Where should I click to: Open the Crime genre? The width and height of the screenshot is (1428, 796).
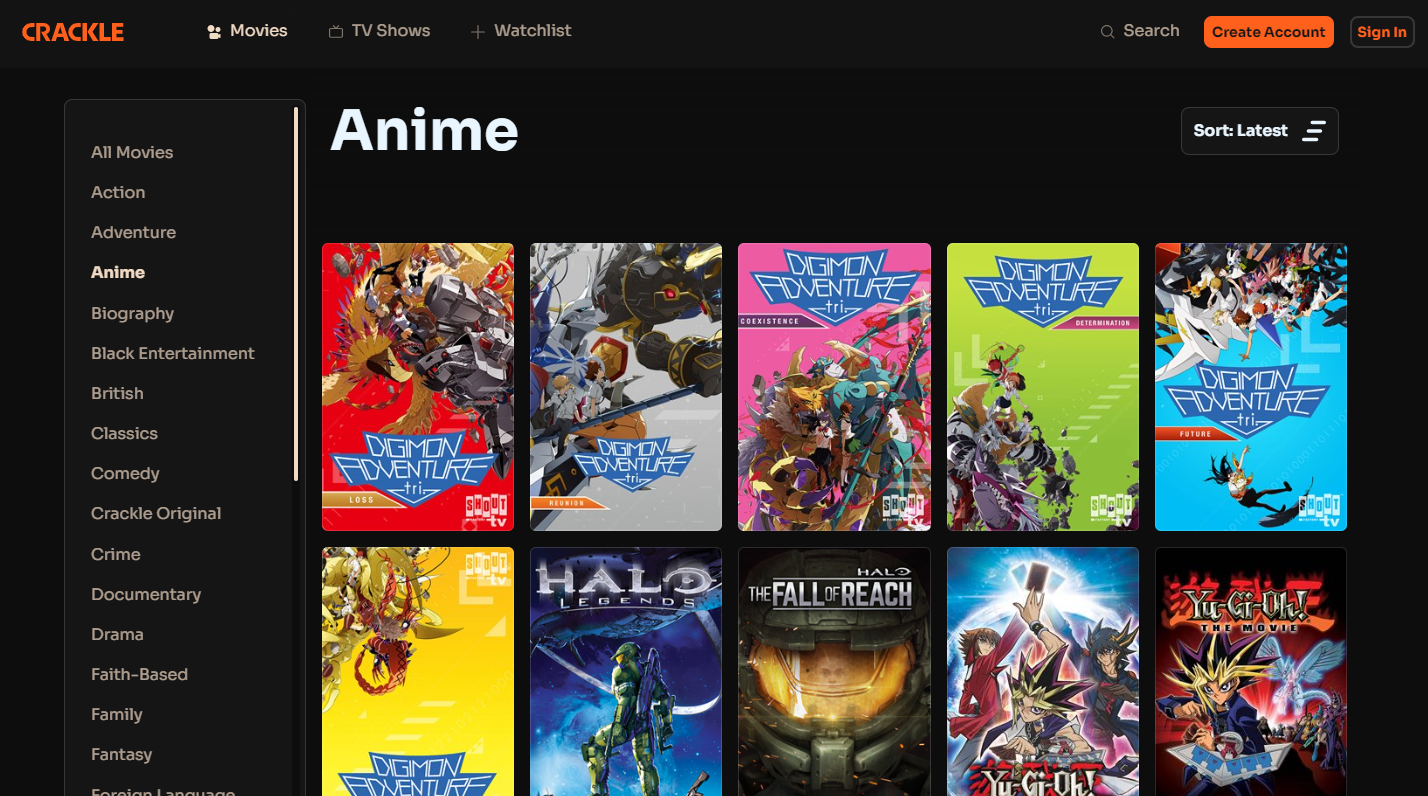click(116, 554)
